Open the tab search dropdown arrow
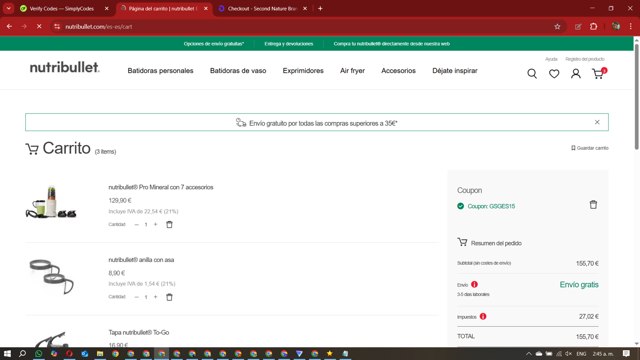Viewport: 640px width, 360px height. (8, 9)
